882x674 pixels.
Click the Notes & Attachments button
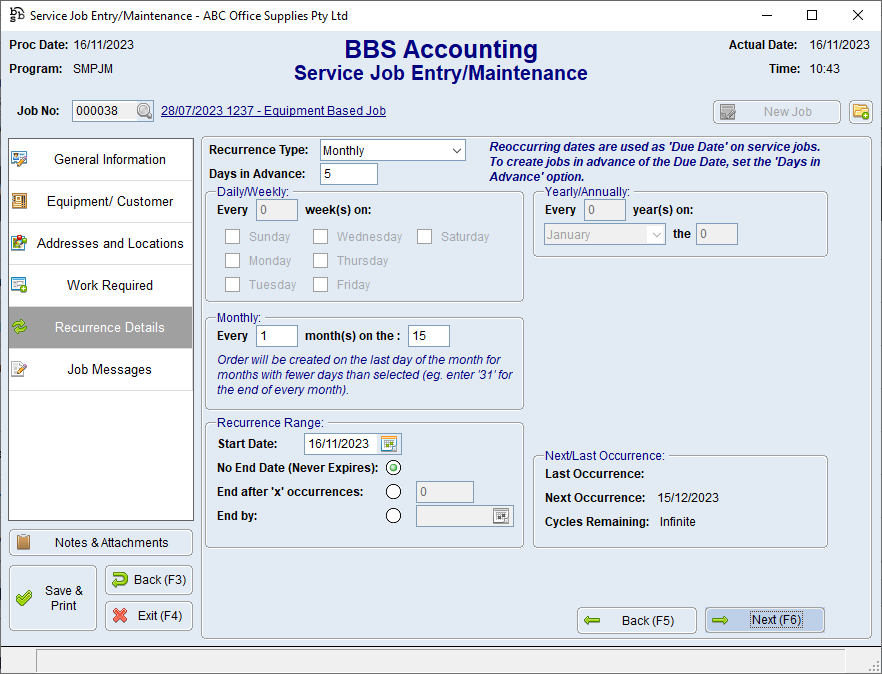(x=100, y=542)
